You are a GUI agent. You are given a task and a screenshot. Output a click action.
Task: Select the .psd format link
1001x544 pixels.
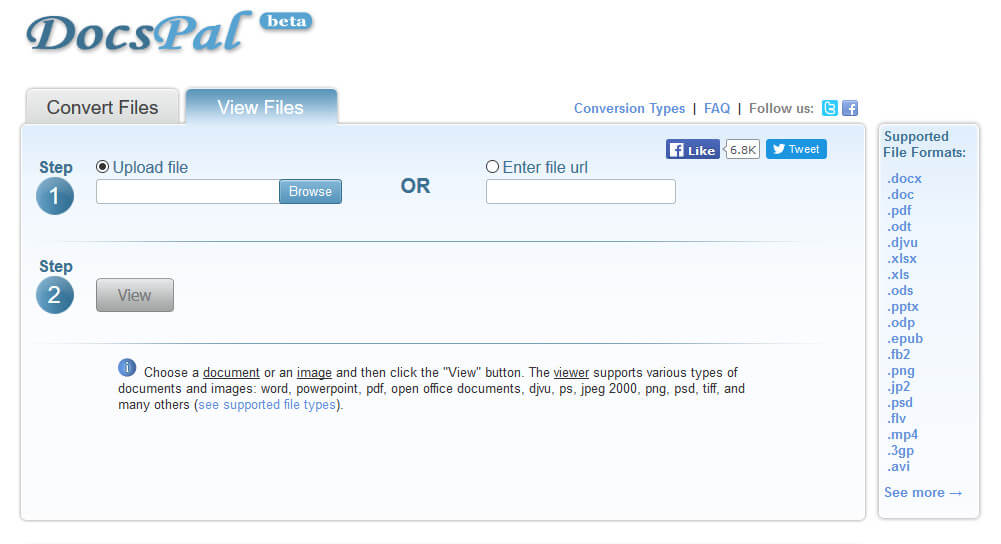point(899,402)
